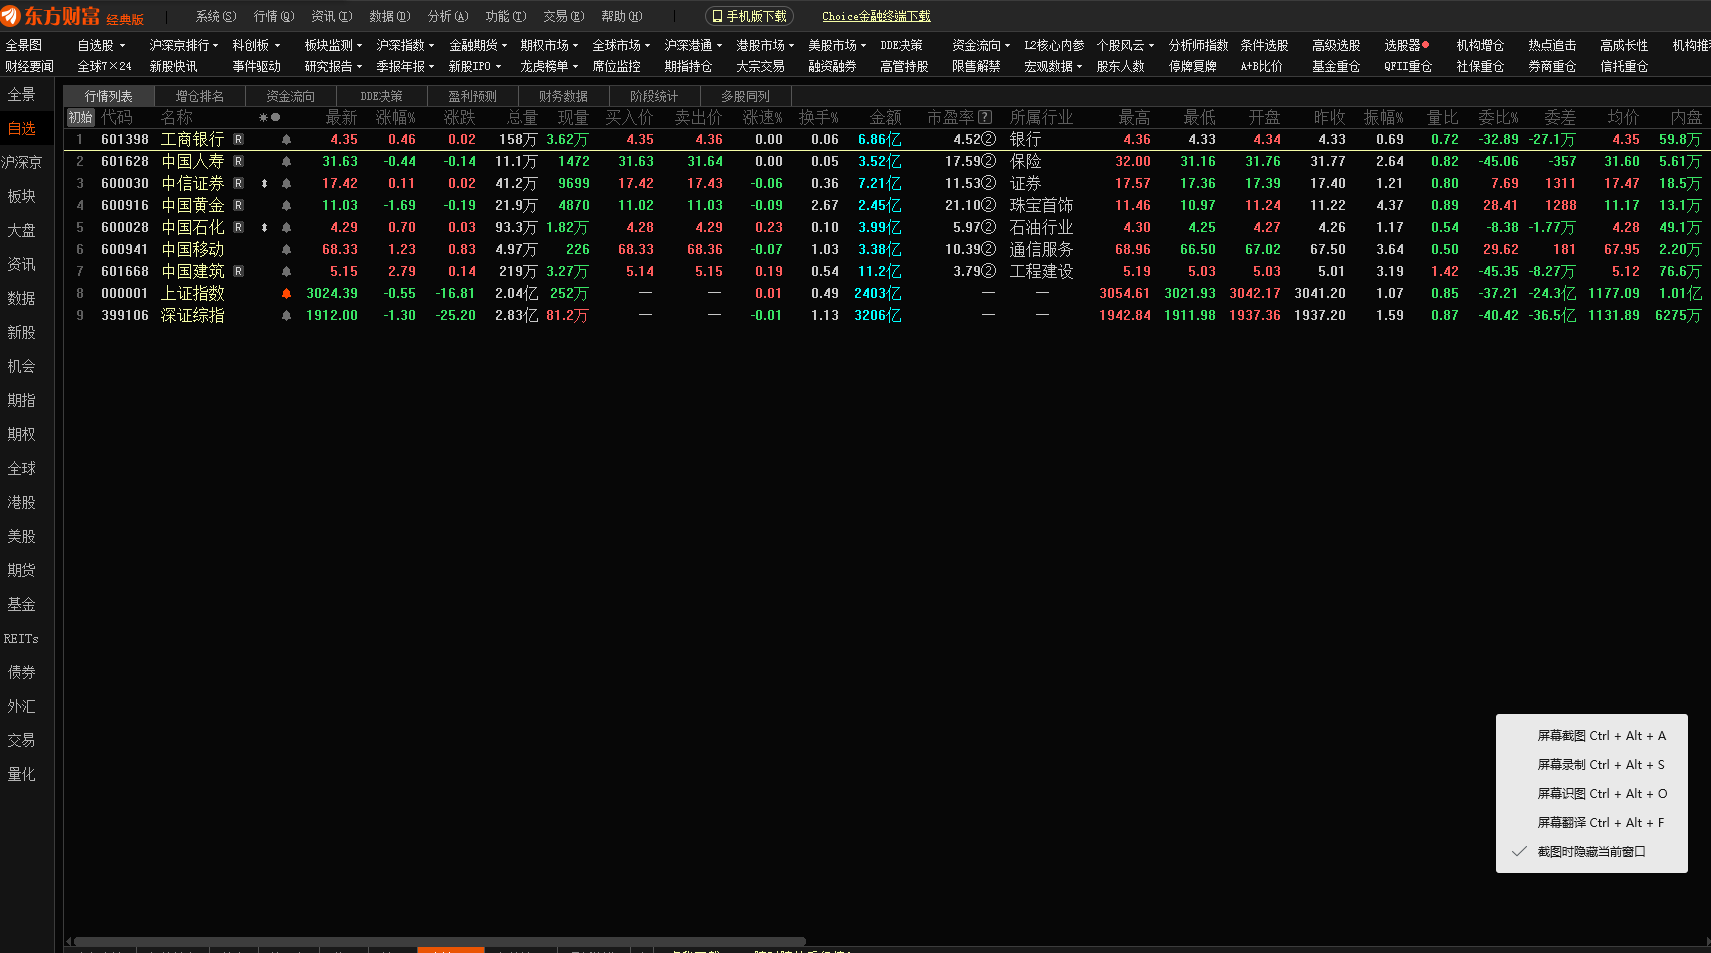1711x953 pixels.
Task: Open the Choice金融终端下载 link
Action: pos(876,17)
